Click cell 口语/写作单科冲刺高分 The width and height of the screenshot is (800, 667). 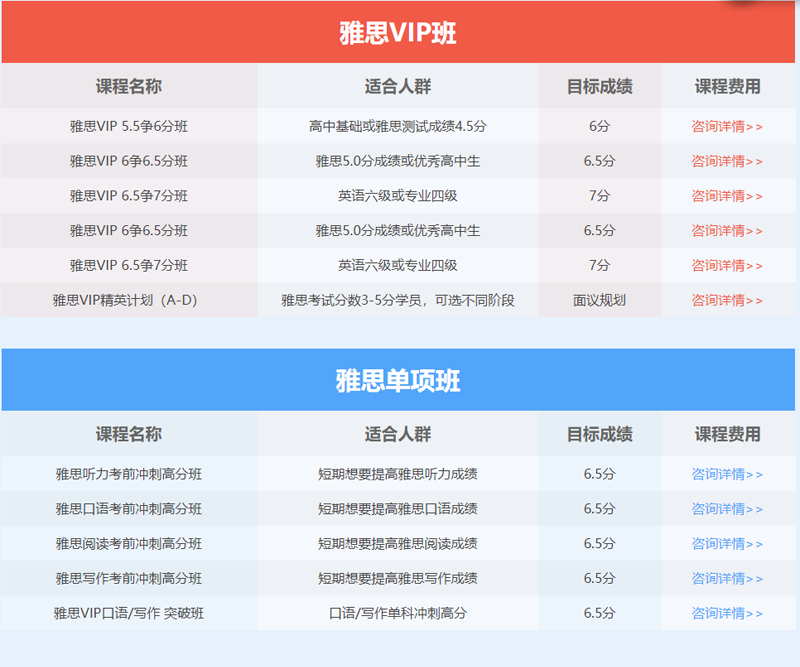tap(398, 613)
